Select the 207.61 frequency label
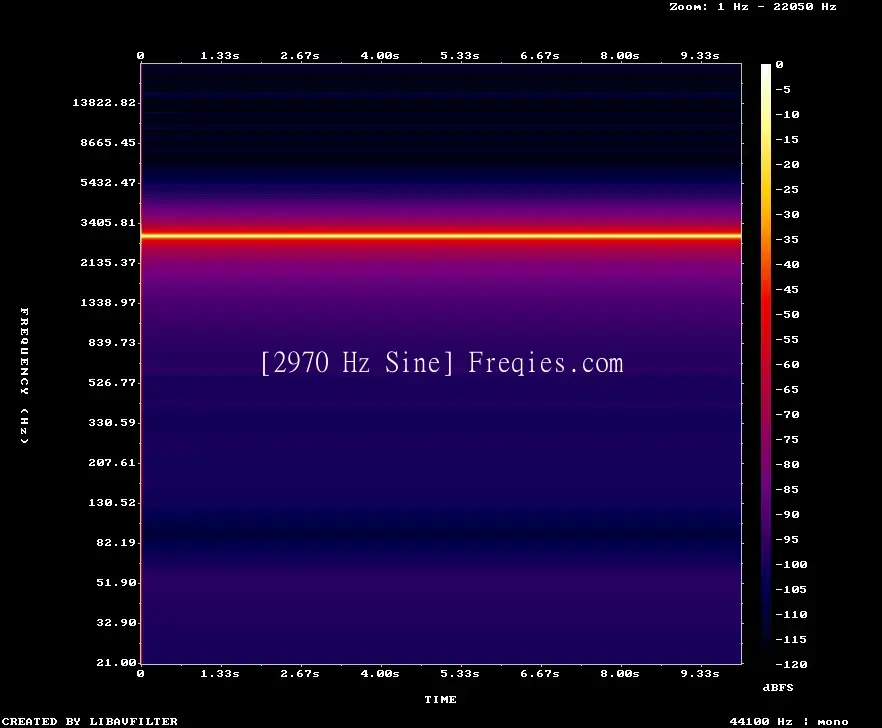Image resolution: width=882 pixels, height=728 pixels. click(112, 462)
